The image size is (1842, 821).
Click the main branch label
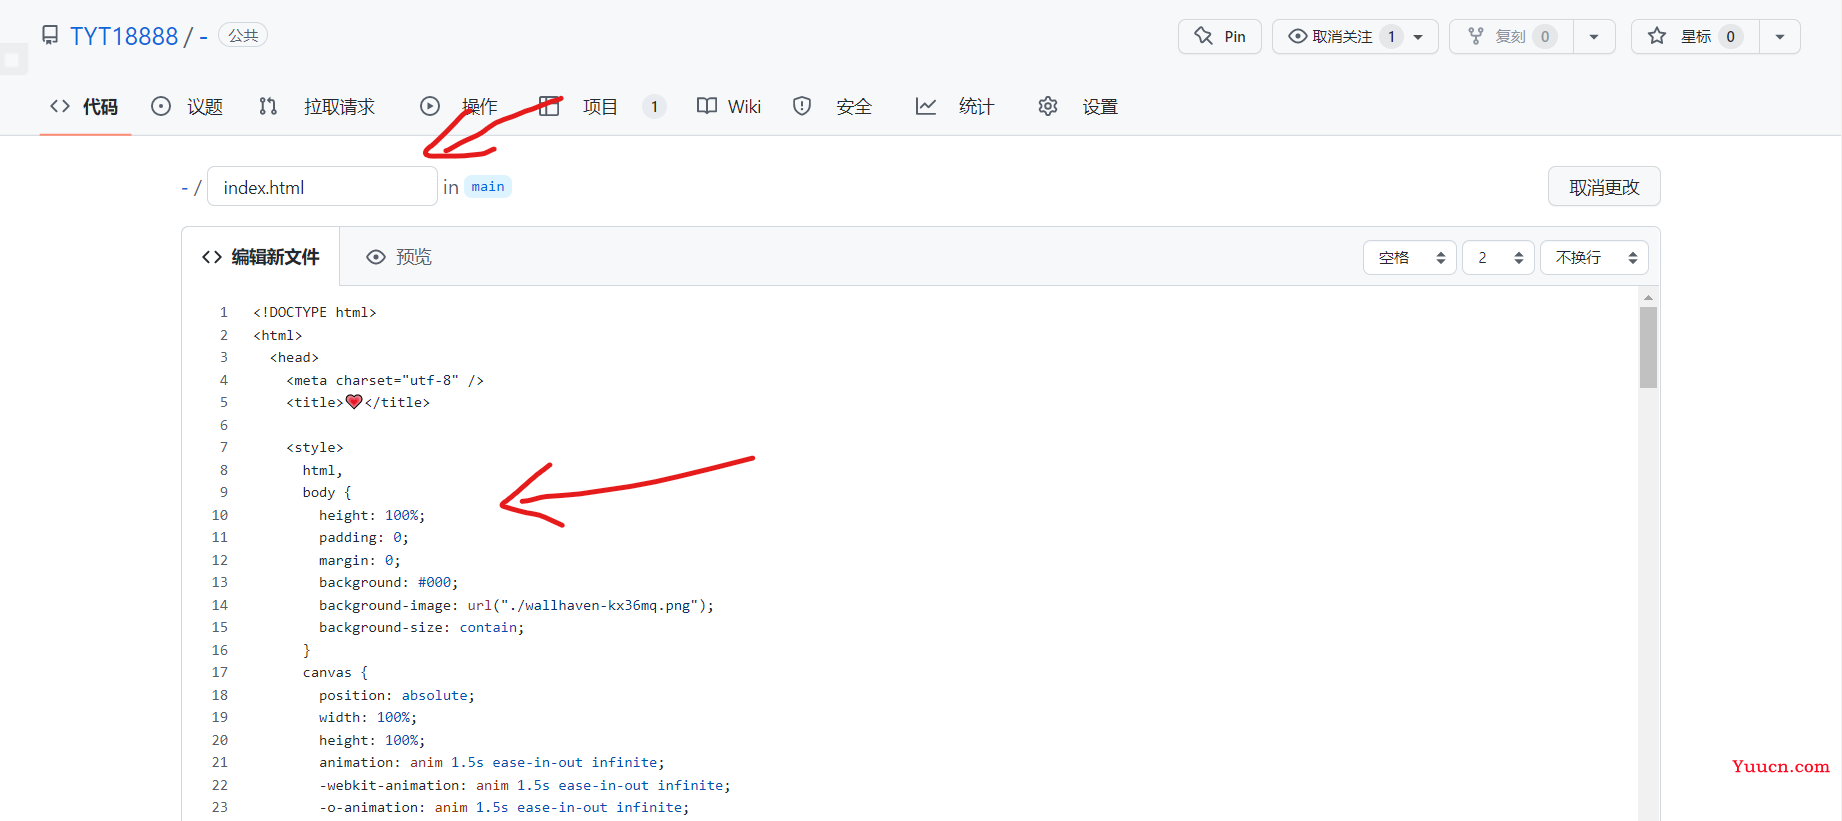[488, 187]
